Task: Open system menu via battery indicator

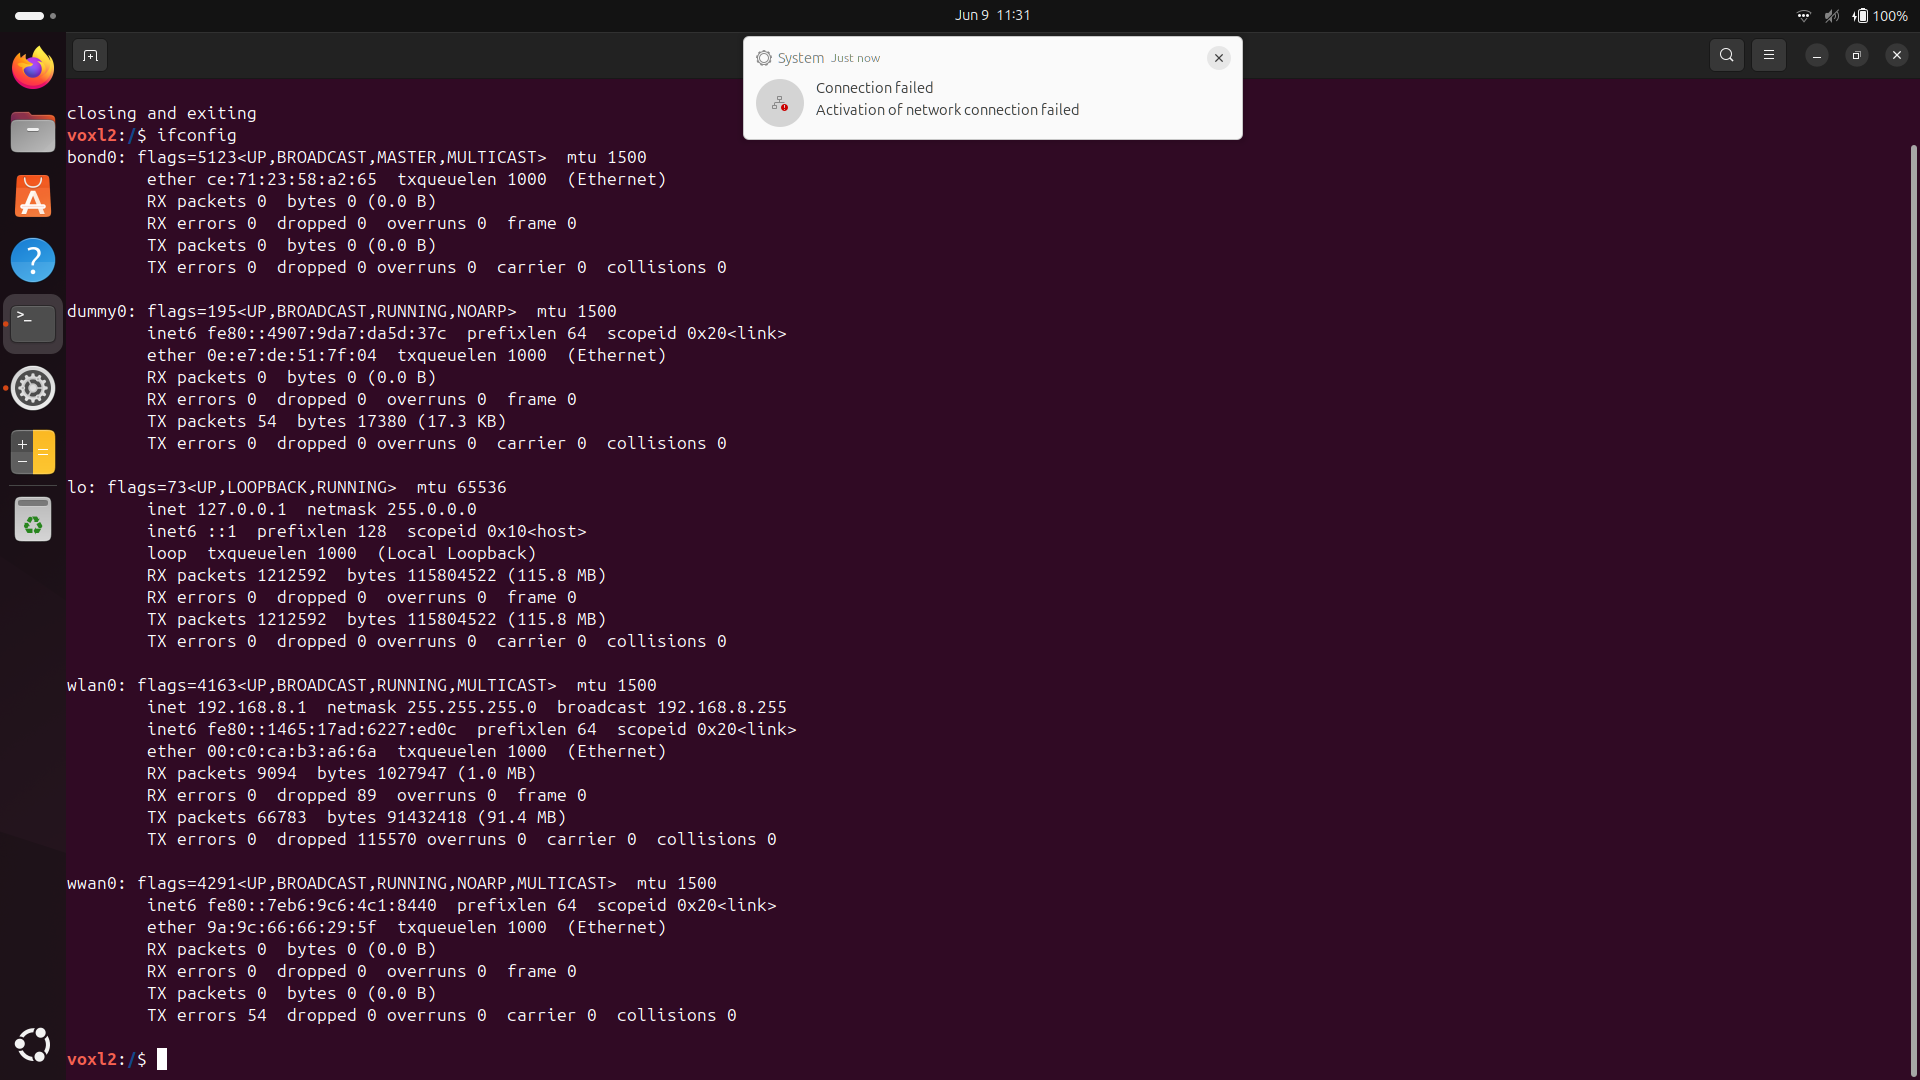Action: pyautogui.click(x=1880, y=16)
